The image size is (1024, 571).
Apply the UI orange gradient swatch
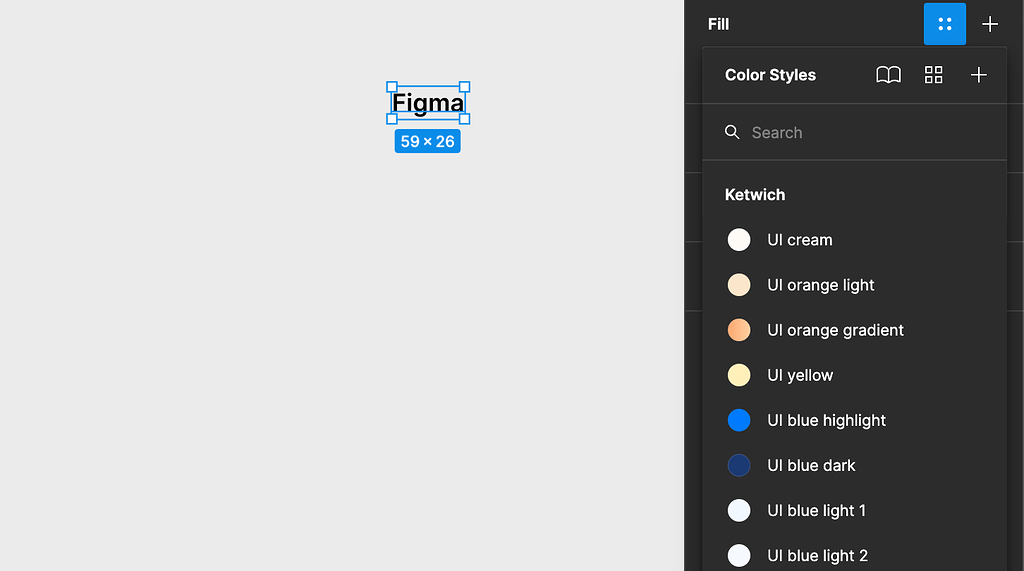click(739, 330)
